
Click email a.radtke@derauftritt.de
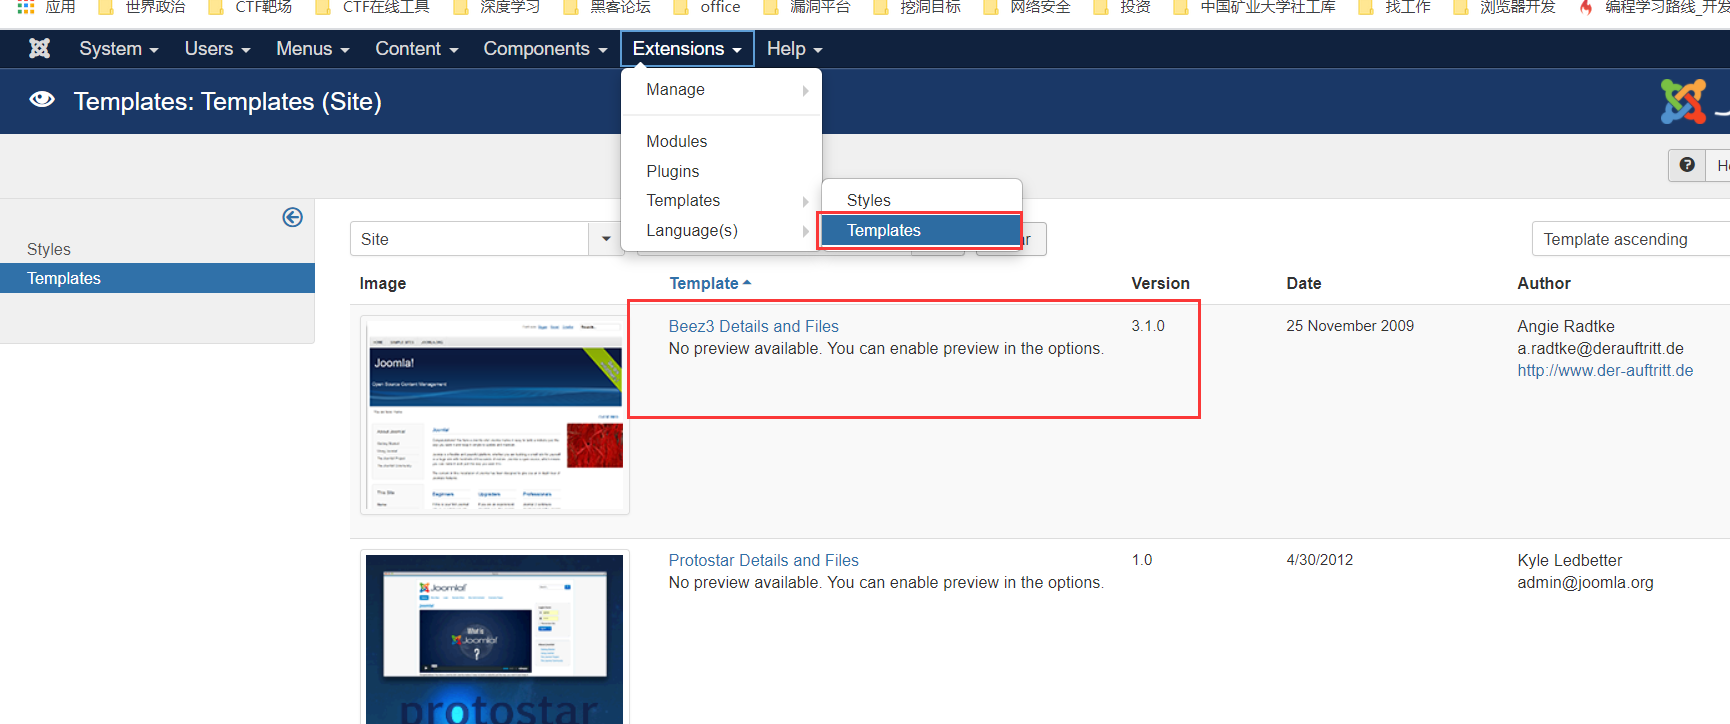[x=1600, y=349]
